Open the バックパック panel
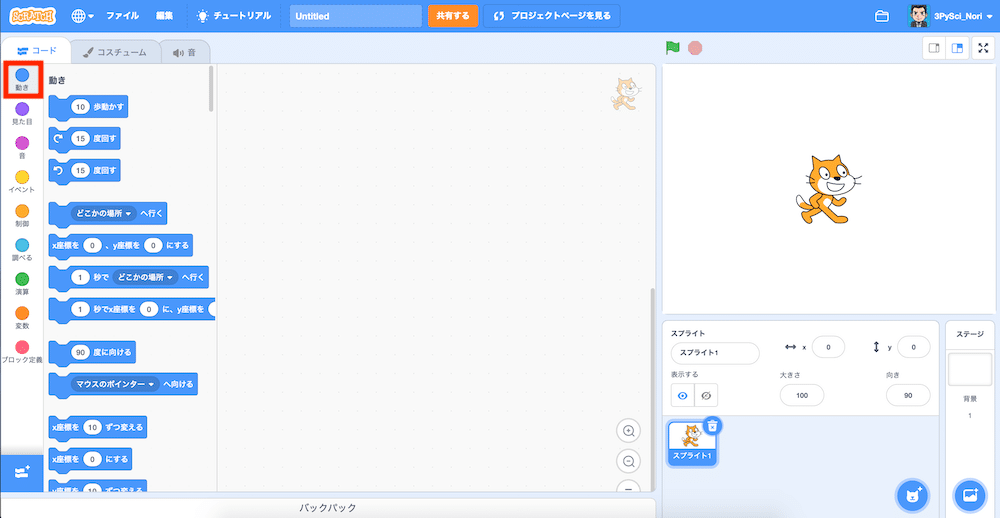Image resolution: width=1000 pixels, height=518 pixels. coord(328,508)
